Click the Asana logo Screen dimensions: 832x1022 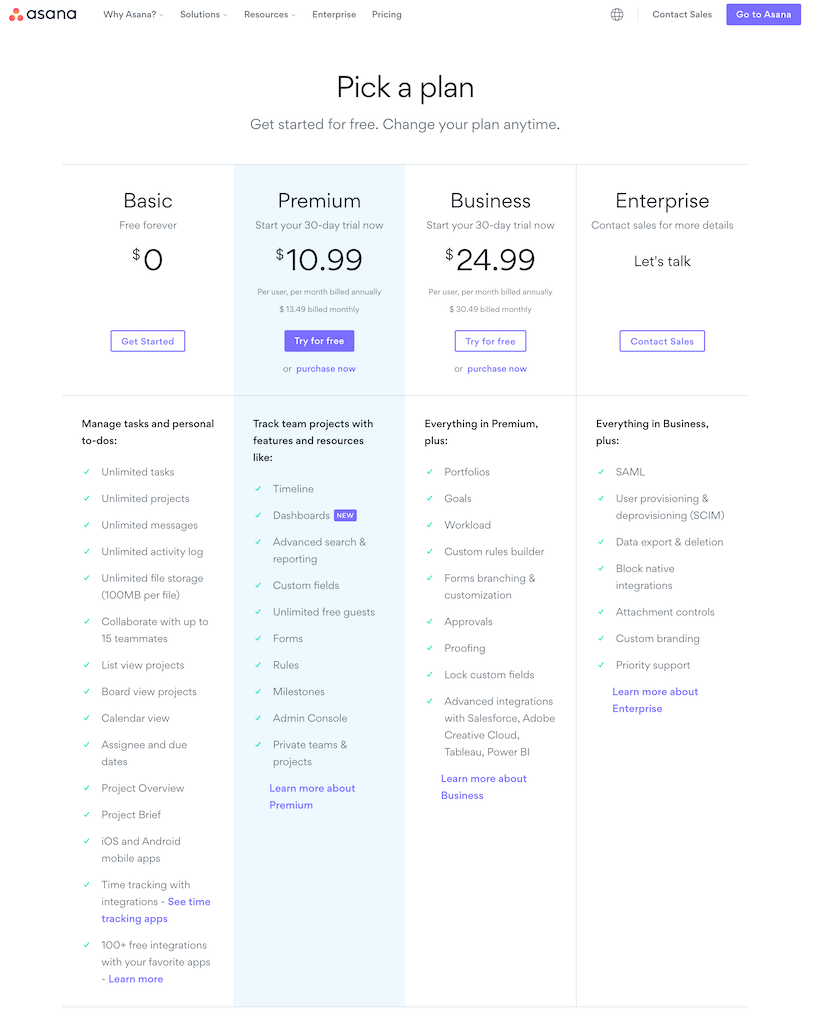pos(43,14)
